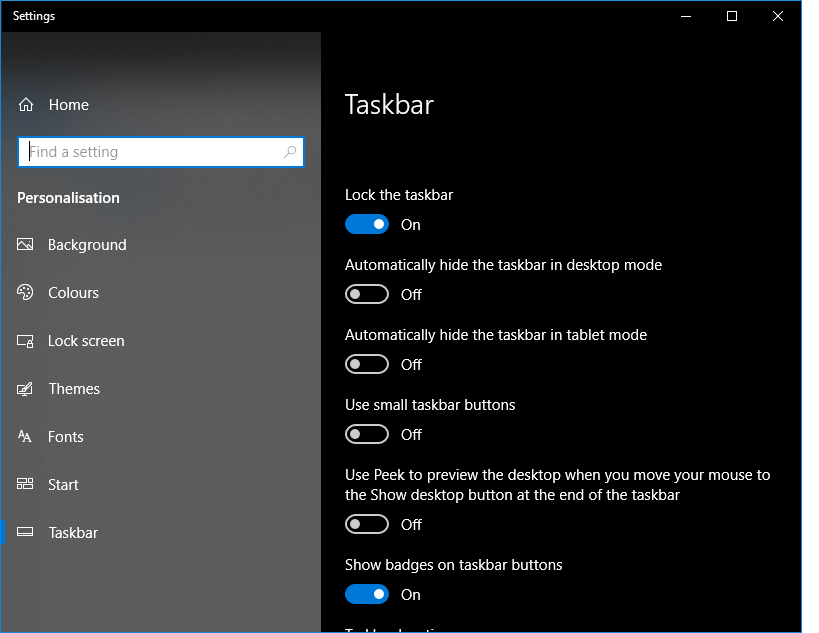Screen dimensions: 819x633
Task: Go to Lock screen settings
Action: (86, 341)
